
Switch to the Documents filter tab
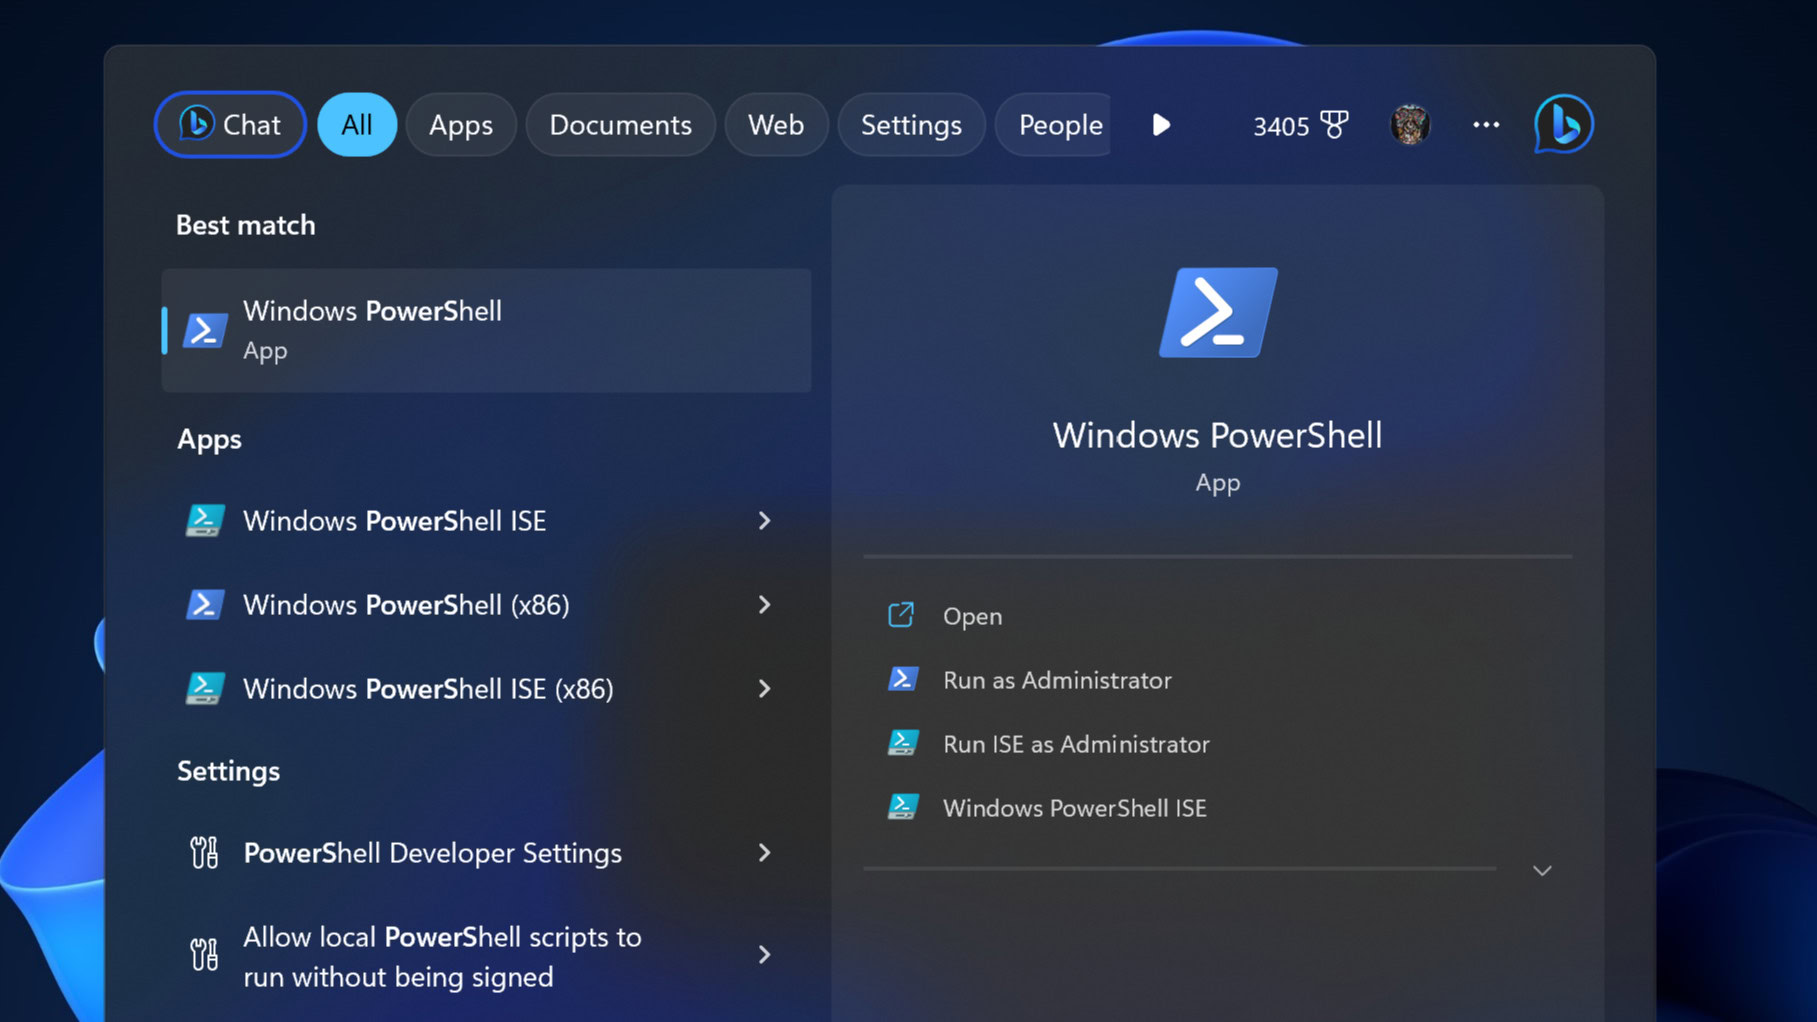point(620,125)
